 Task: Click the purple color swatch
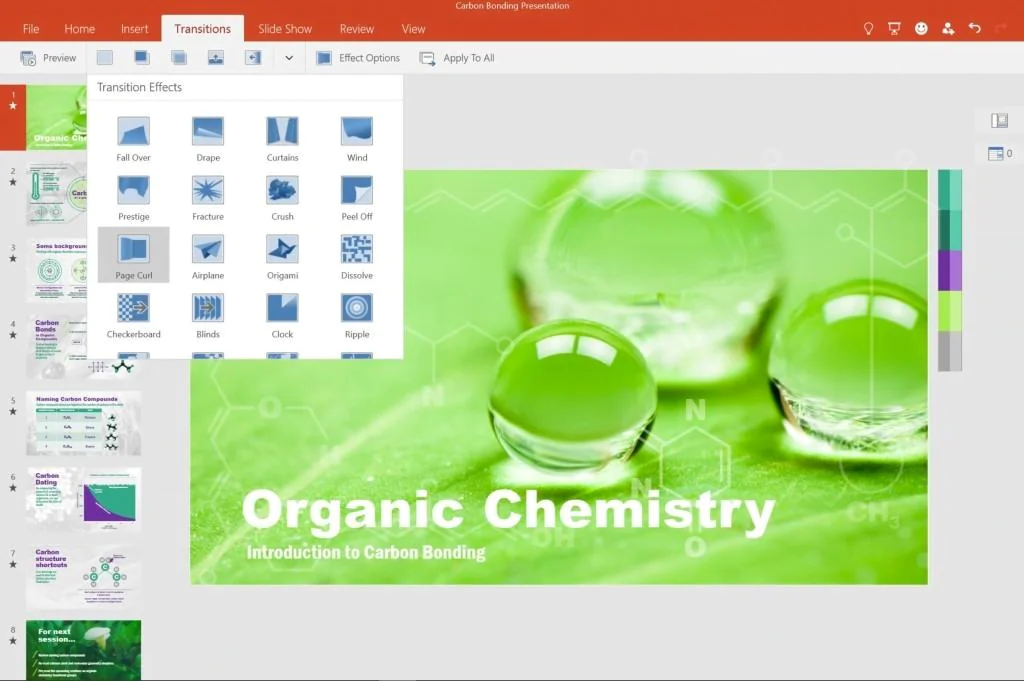949,270
